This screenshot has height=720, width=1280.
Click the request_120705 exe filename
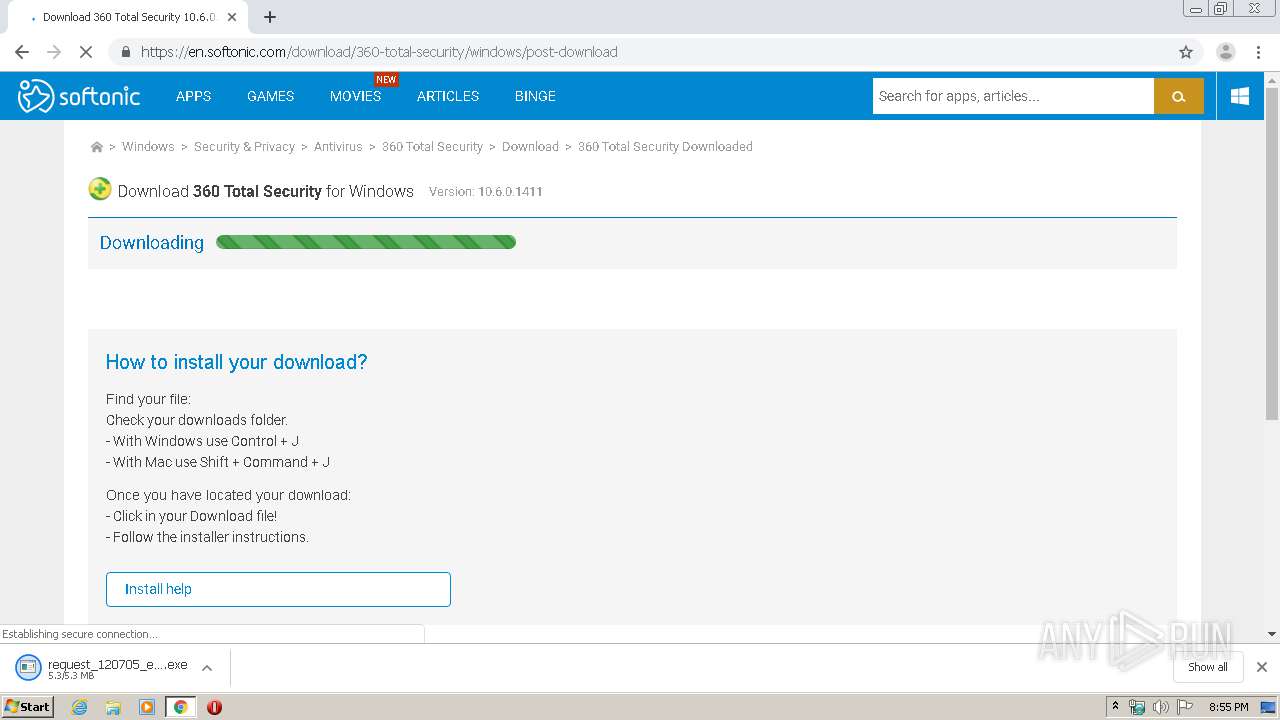click(118, 664)
